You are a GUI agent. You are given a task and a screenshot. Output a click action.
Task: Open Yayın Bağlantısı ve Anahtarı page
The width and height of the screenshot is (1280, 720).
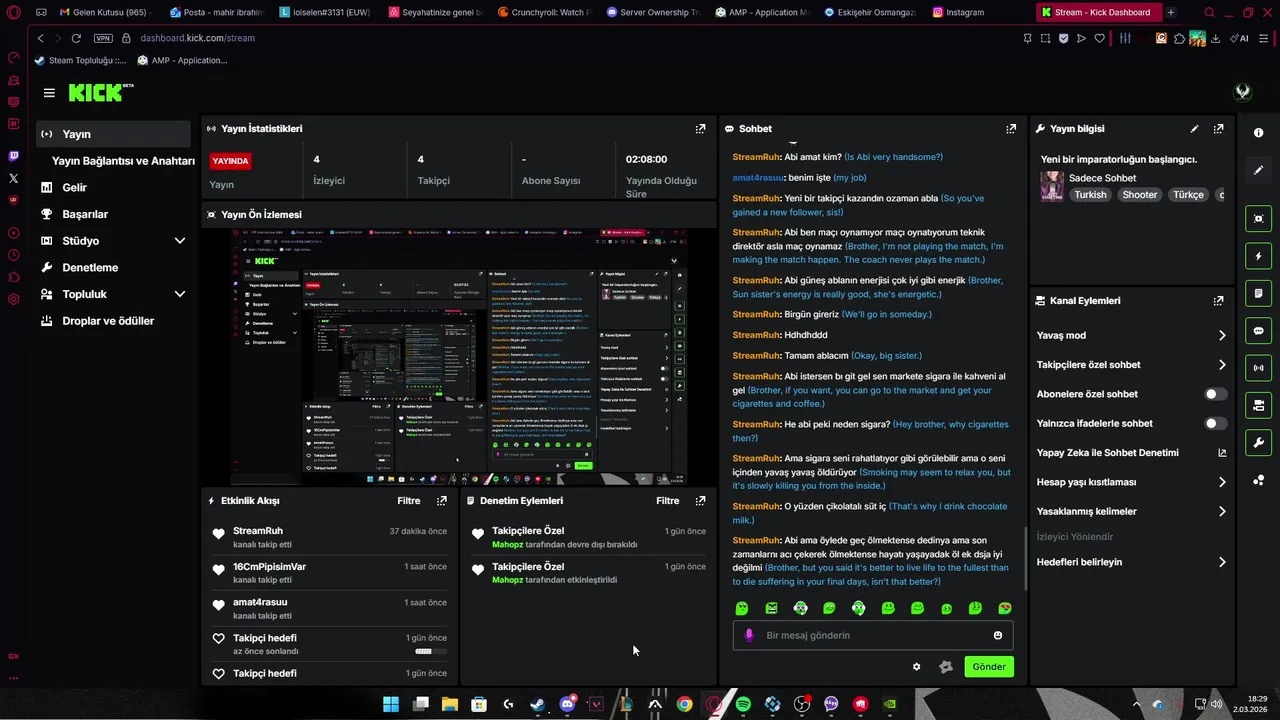[123, 161]
